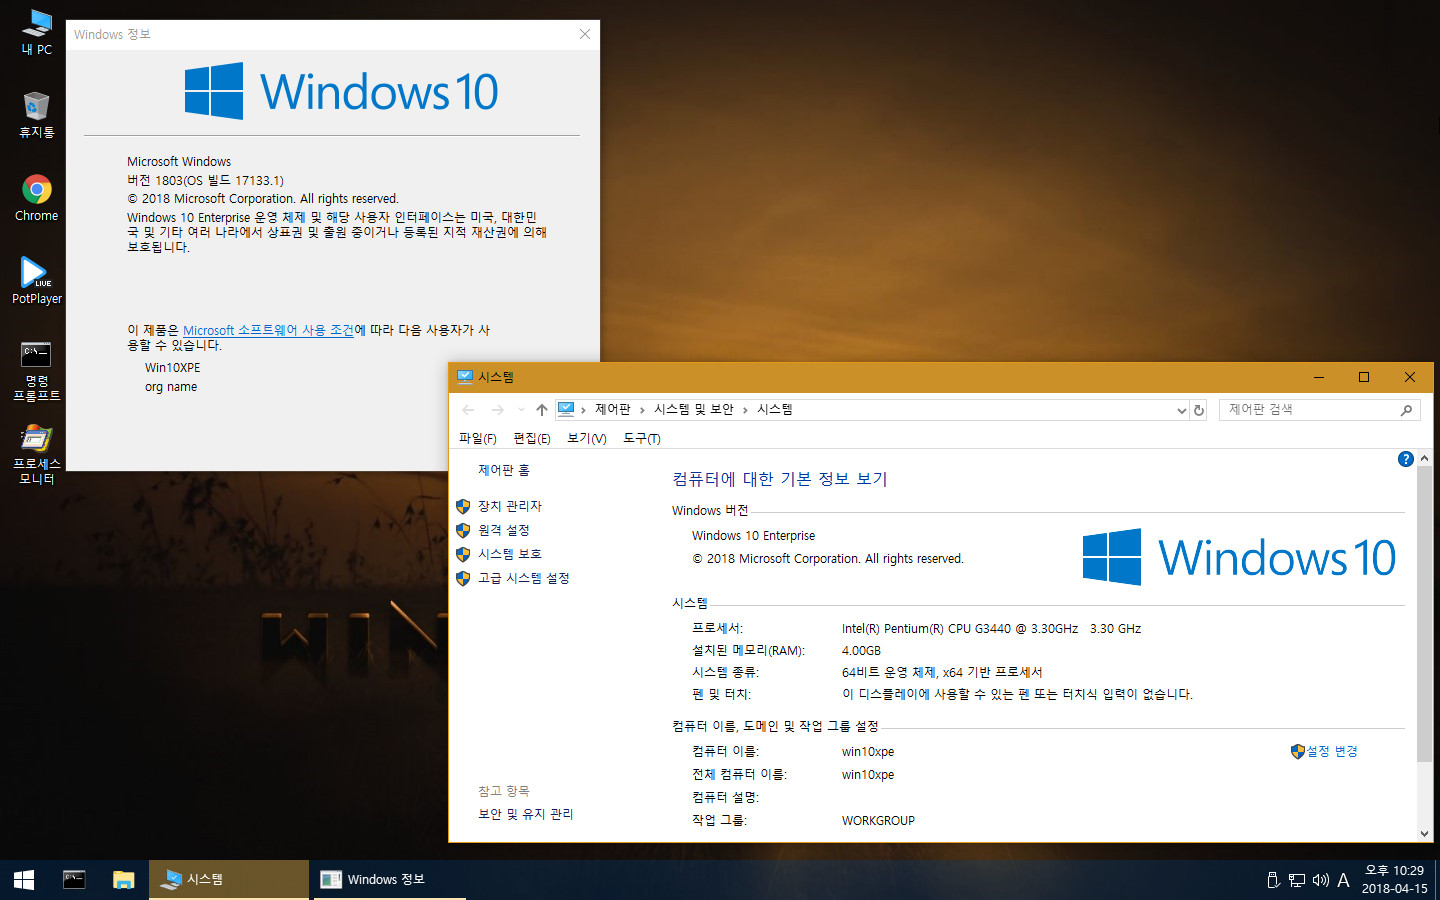The height and width of the screenshot is (900, 1440).
Task: Click the Forward arrow in the 시스템 window
Action: (x=497, y=410)
